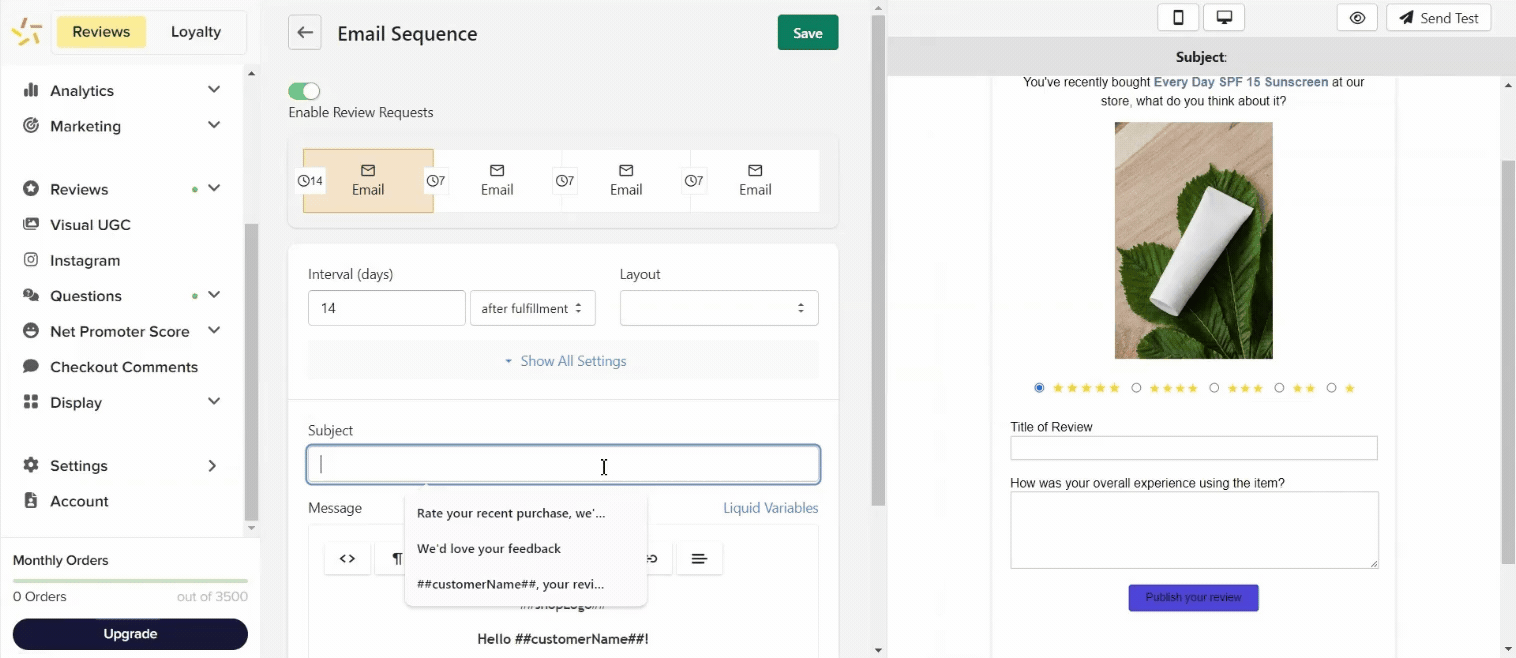
Task: Select the four-star rating radio button
Action: click(x=1137, y=388)
